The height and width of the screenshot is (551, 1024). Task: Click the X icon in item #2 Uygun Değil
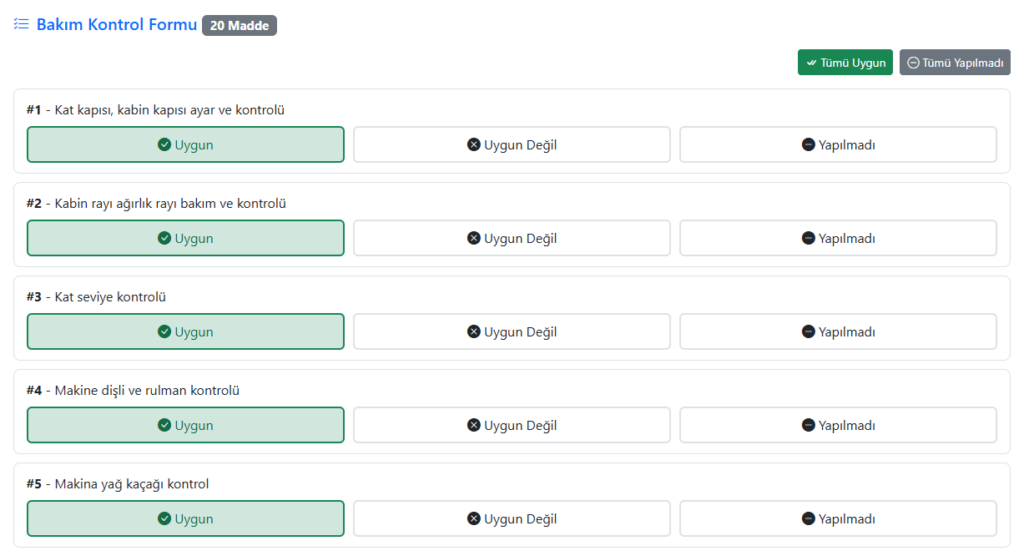pyautogui.click(x=474, y=238)
